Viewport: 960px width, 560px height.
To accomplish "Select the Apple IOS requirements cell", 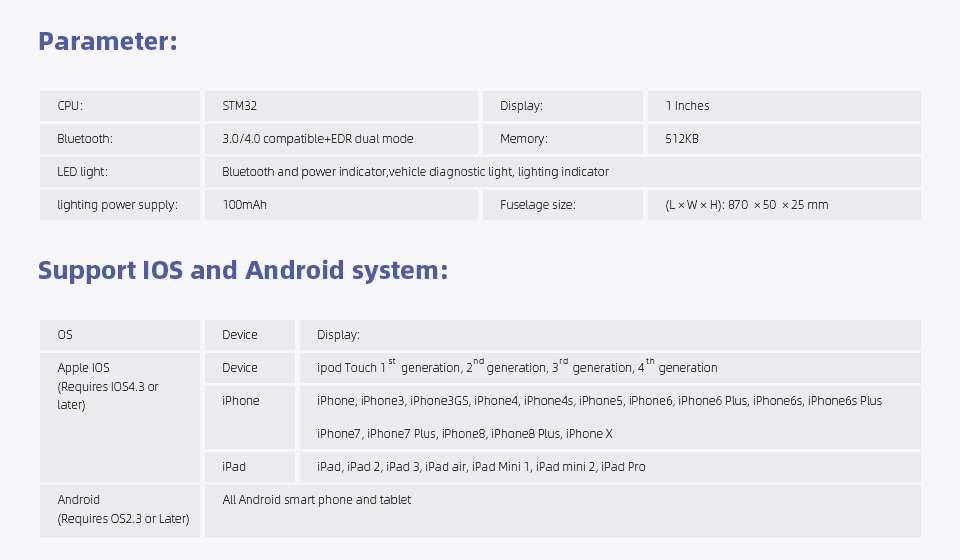I will [108, 387].
